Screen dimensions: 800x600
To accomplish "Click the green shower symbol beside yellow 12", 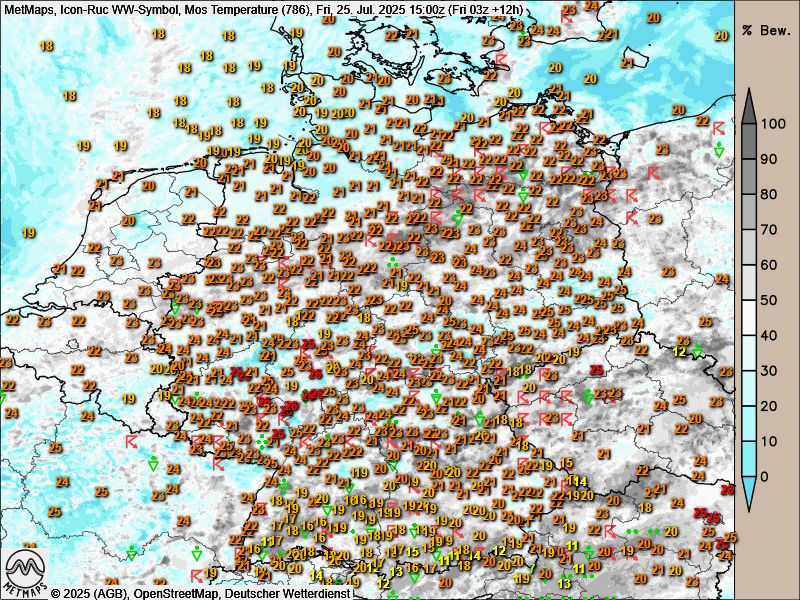I will pyautogui.click(x=698, y=350).
